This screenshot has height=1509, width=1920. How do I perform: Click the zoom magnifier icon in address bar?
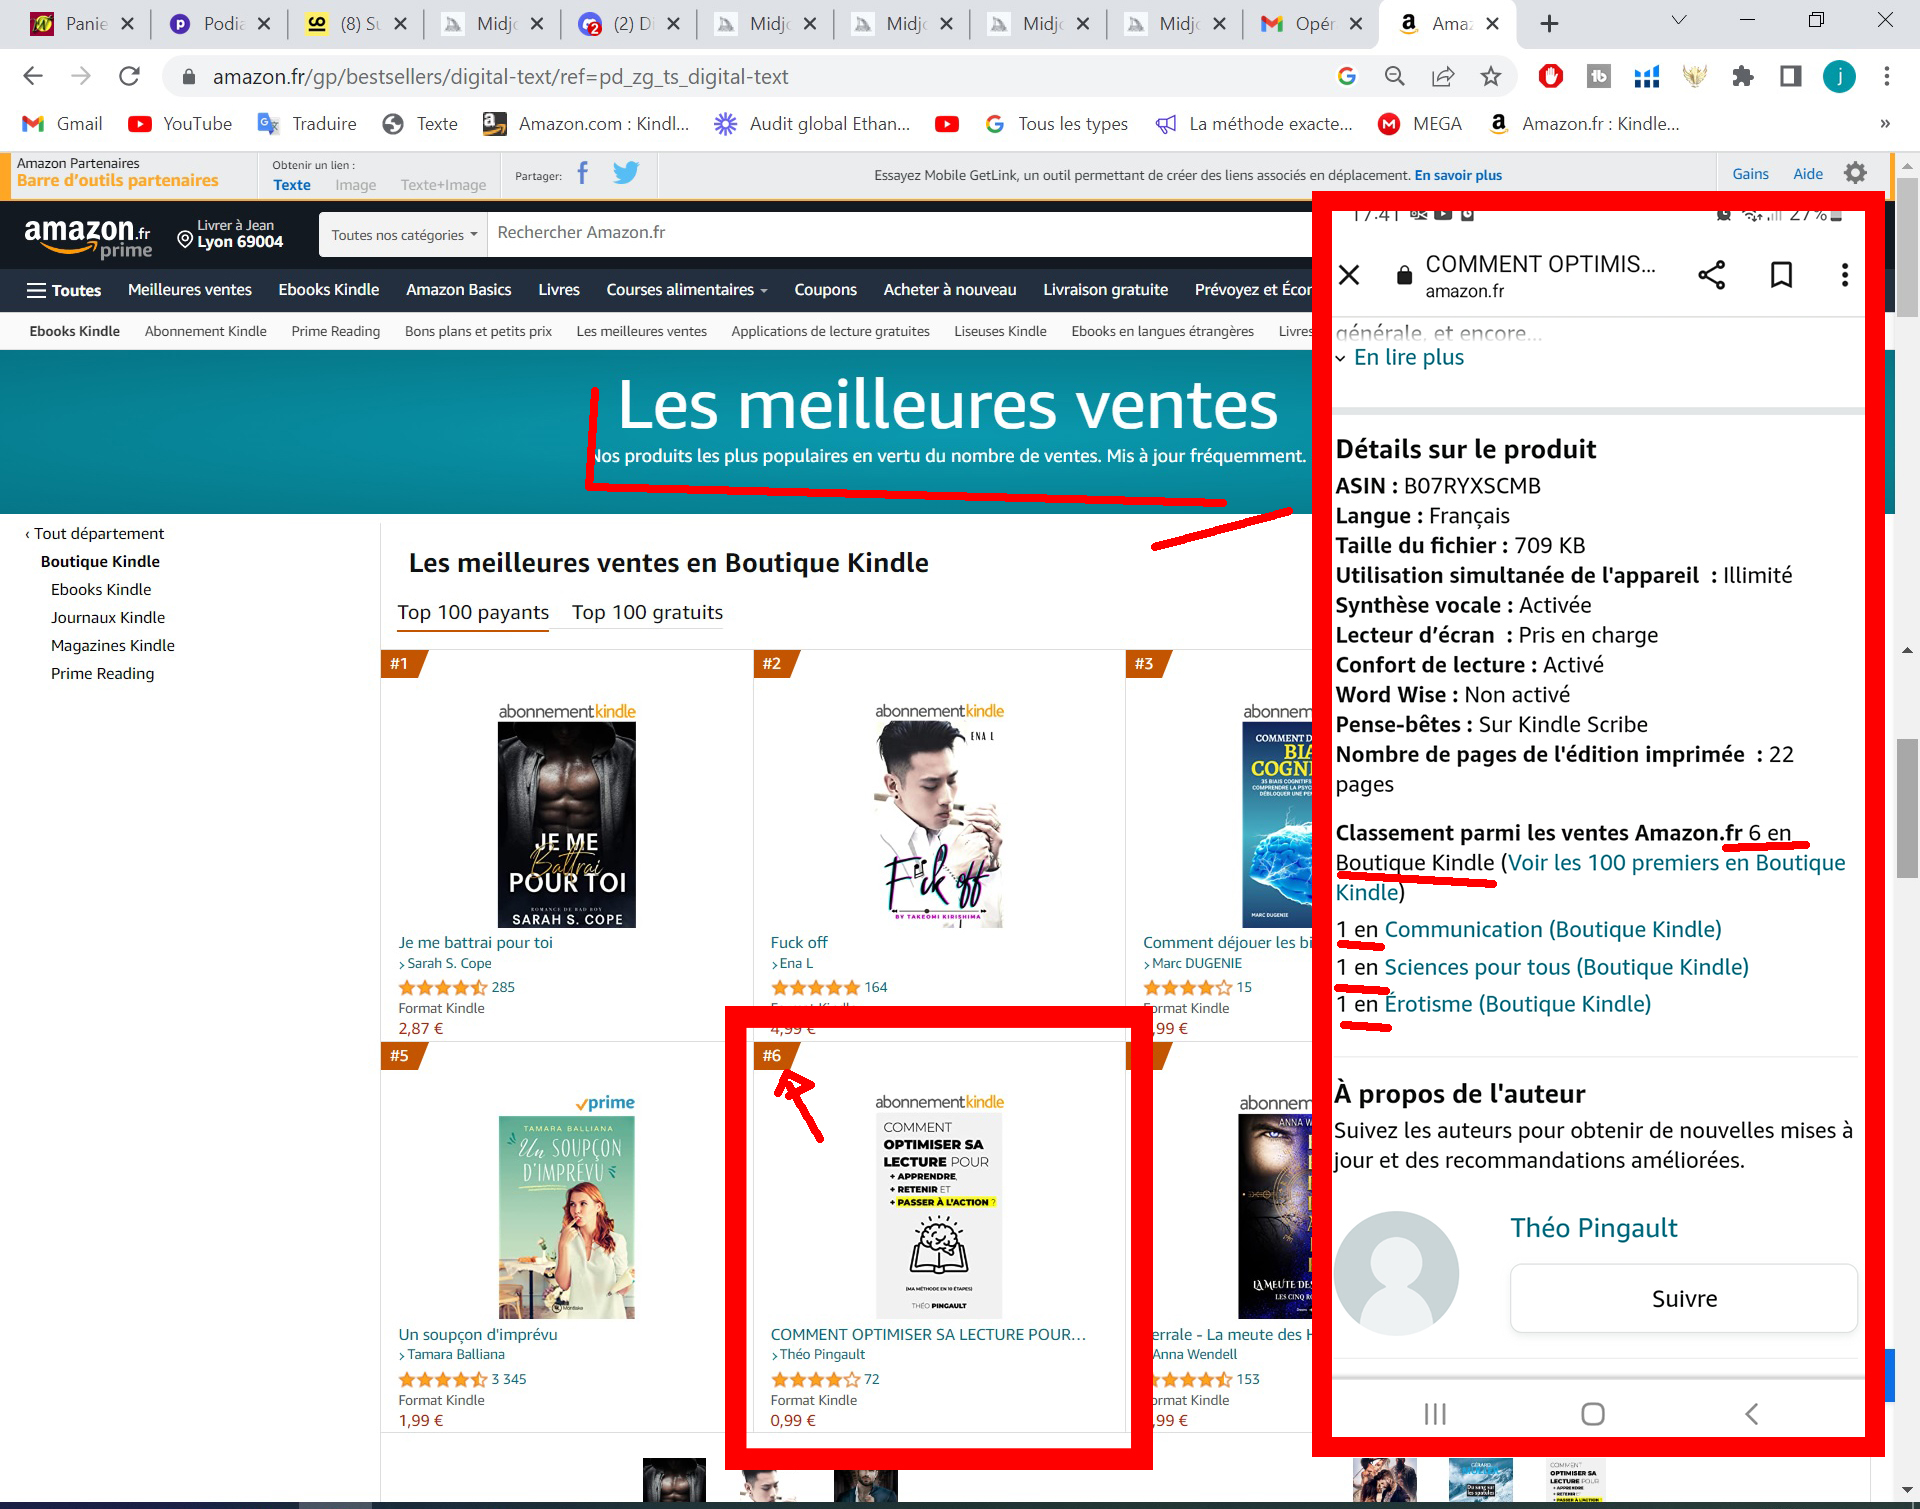point(1395,76)
